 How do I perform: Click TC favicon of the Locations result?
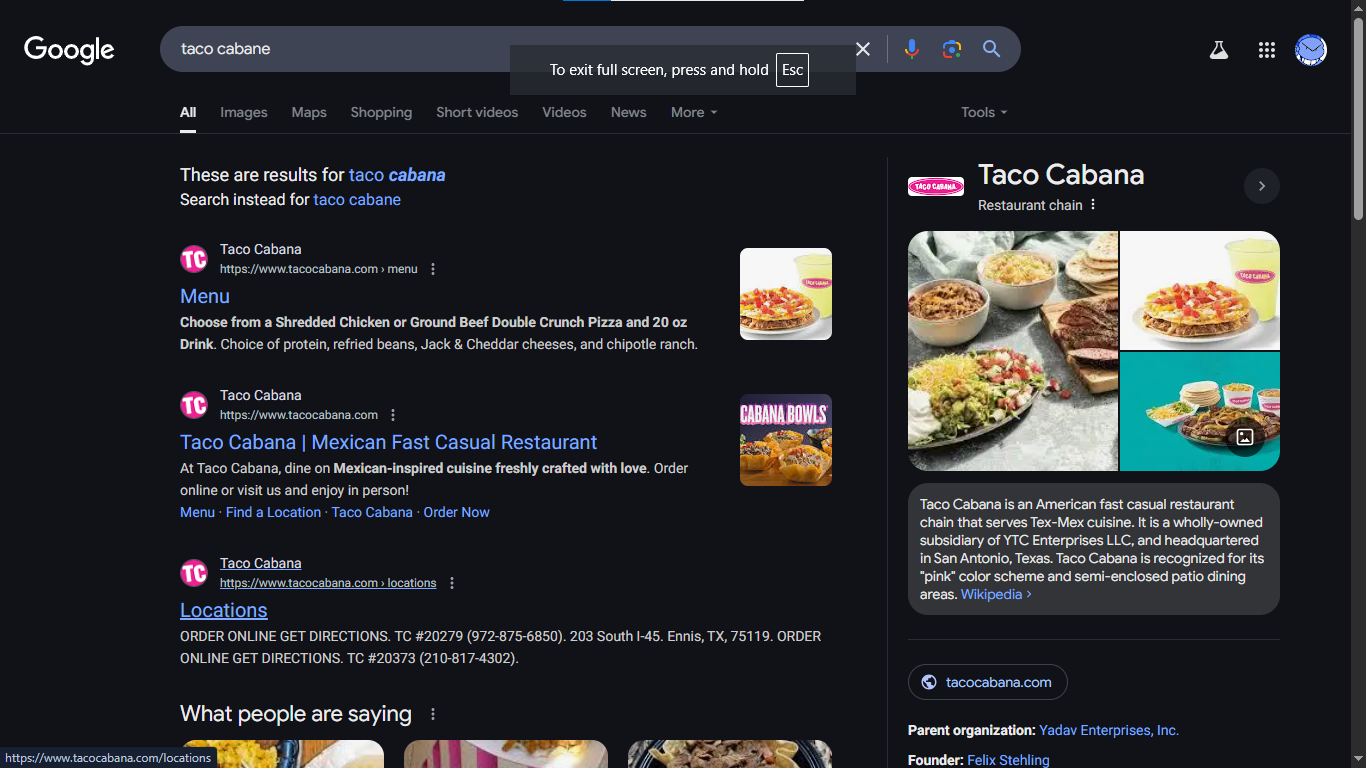194,573
